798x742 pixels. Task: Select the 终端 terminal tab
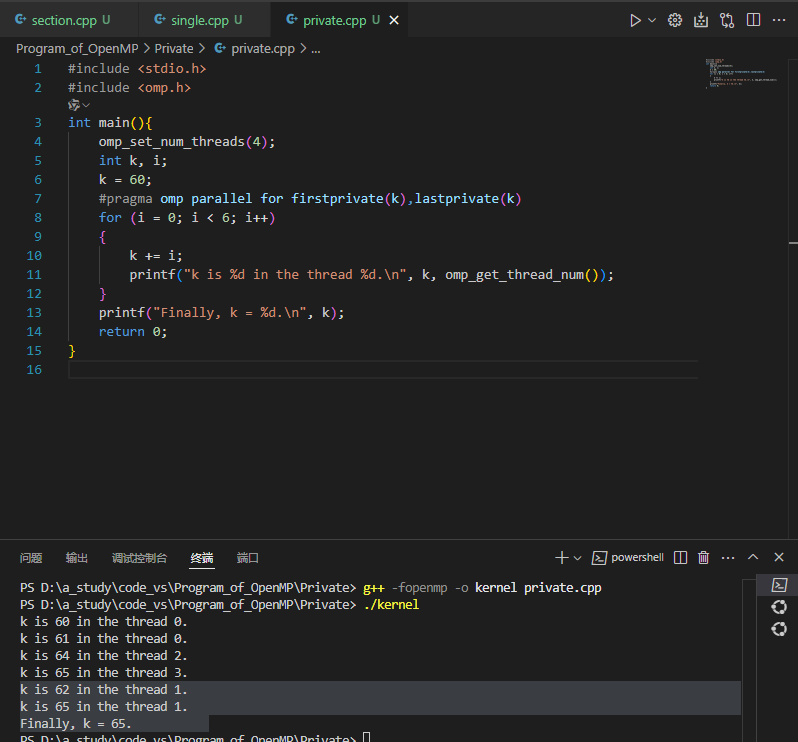pyautogui.click(x=202, y=558)
